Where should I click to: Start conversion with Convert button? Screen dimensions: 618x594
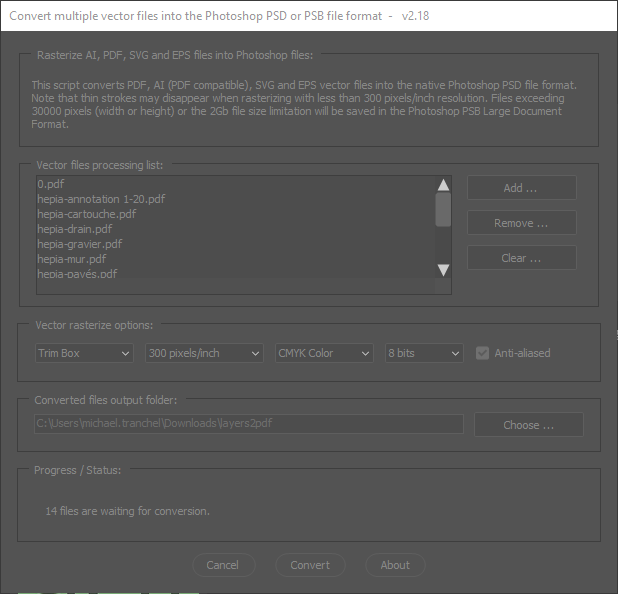310,565
